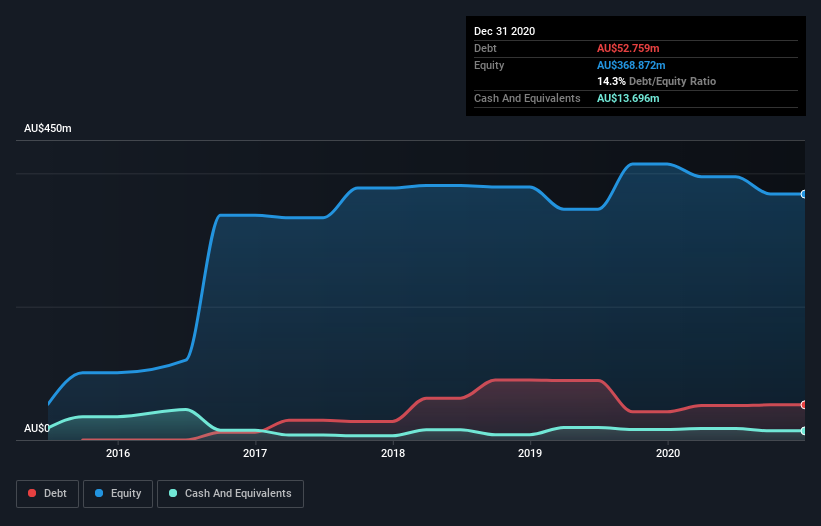The height and width of the screenshot is (526, 821).
Task: Toggle Cash And Equivalents legend button
Action: 230,494
